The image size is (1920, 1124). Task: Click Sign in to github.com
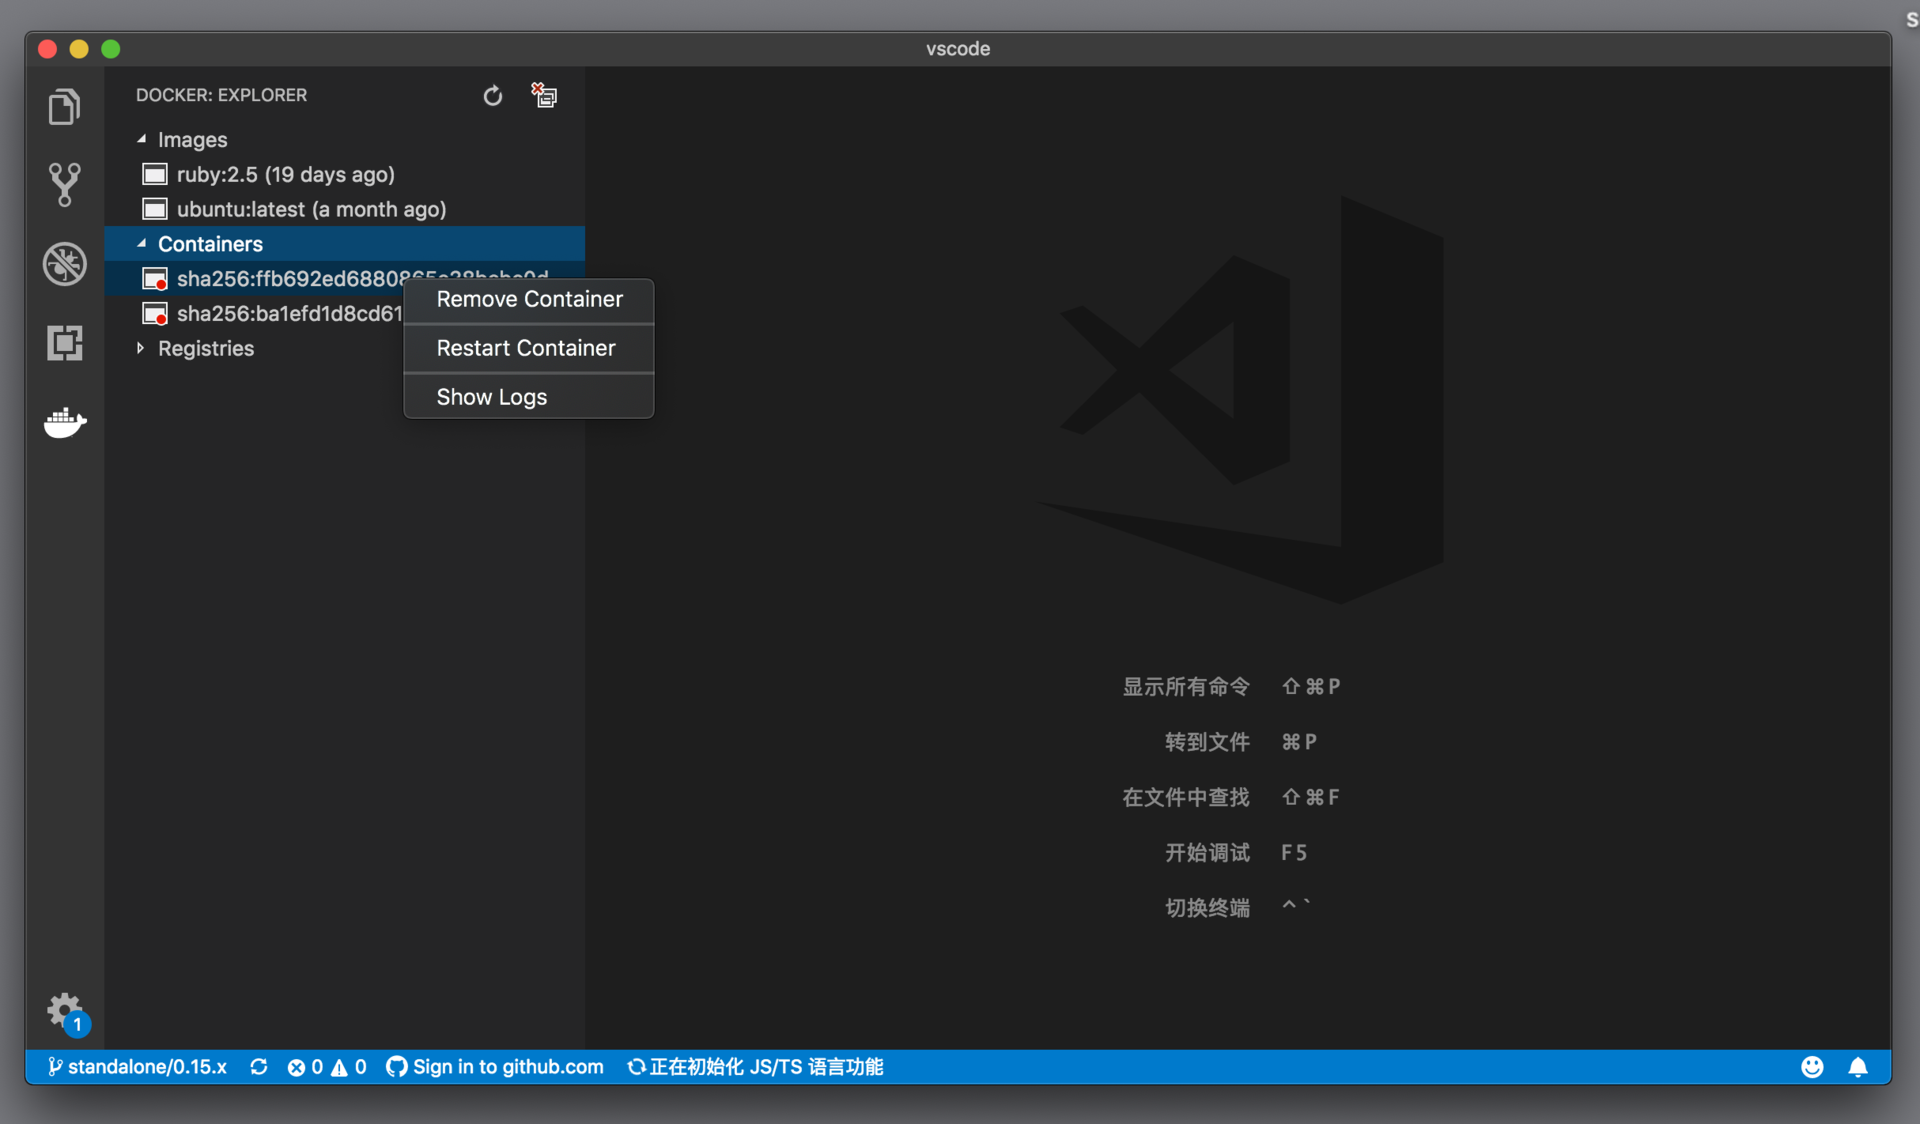tap(496, 1067)
